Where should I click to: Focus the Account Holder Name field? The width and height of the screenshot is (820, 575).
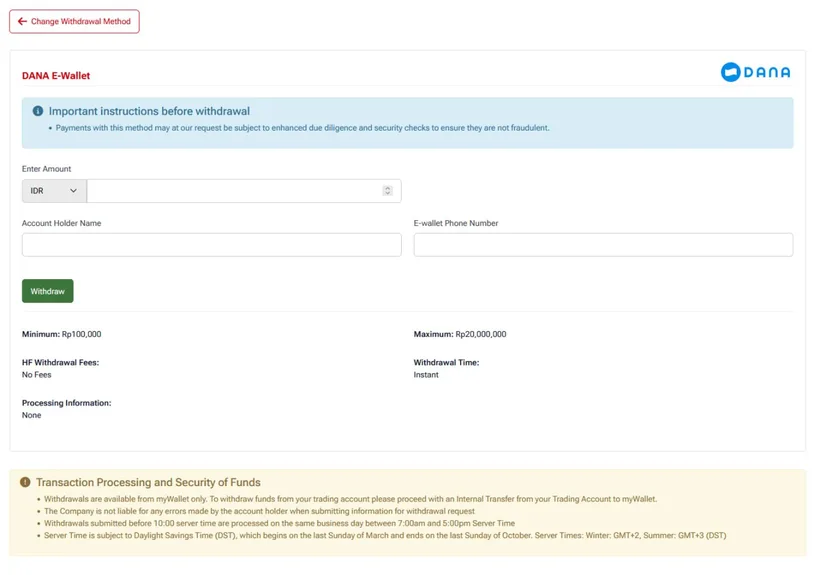tap(212, 245)
